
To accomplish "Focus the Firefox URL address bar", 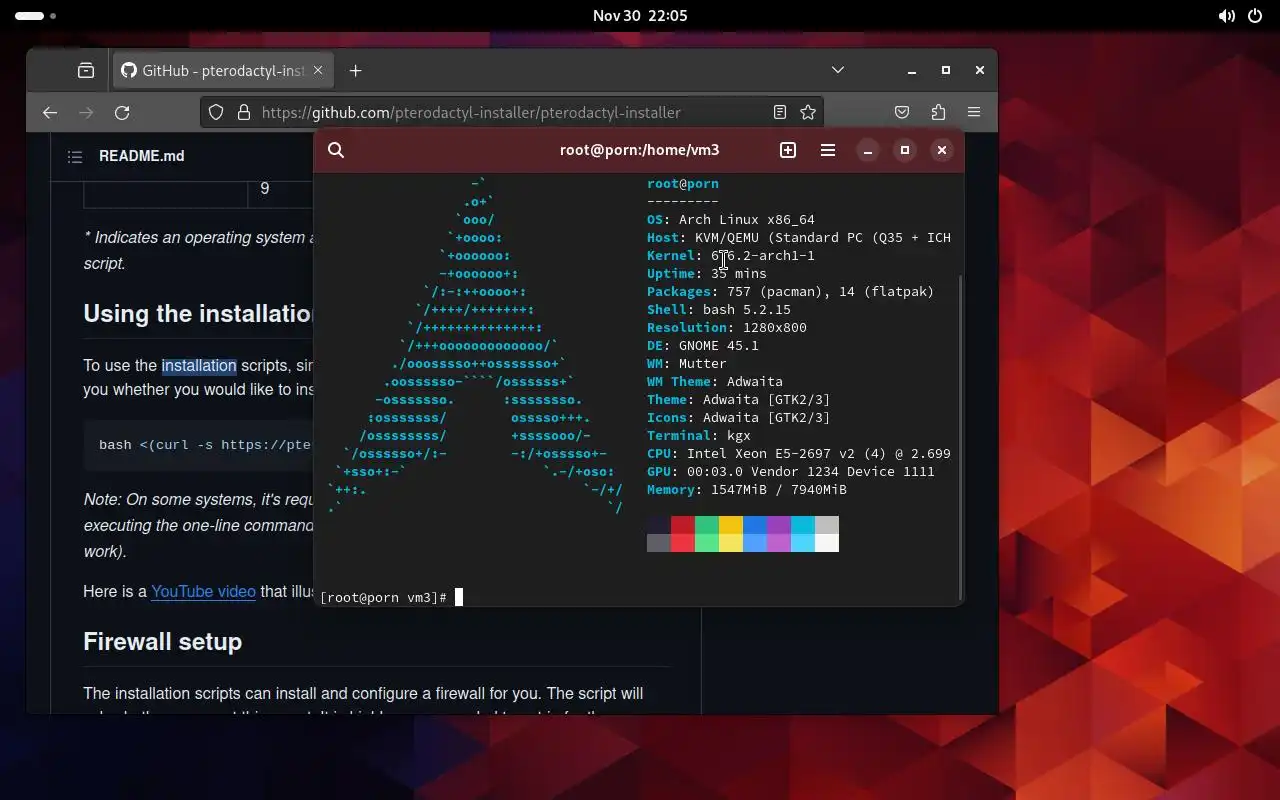I will click(x=510, y=113).
